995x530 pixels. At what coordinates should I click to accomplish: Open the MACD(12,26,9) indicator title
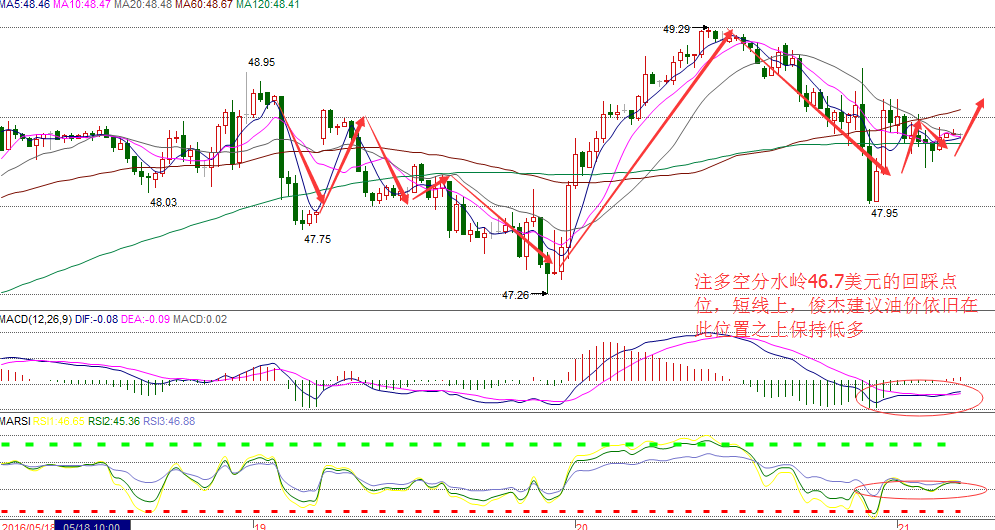36,319
